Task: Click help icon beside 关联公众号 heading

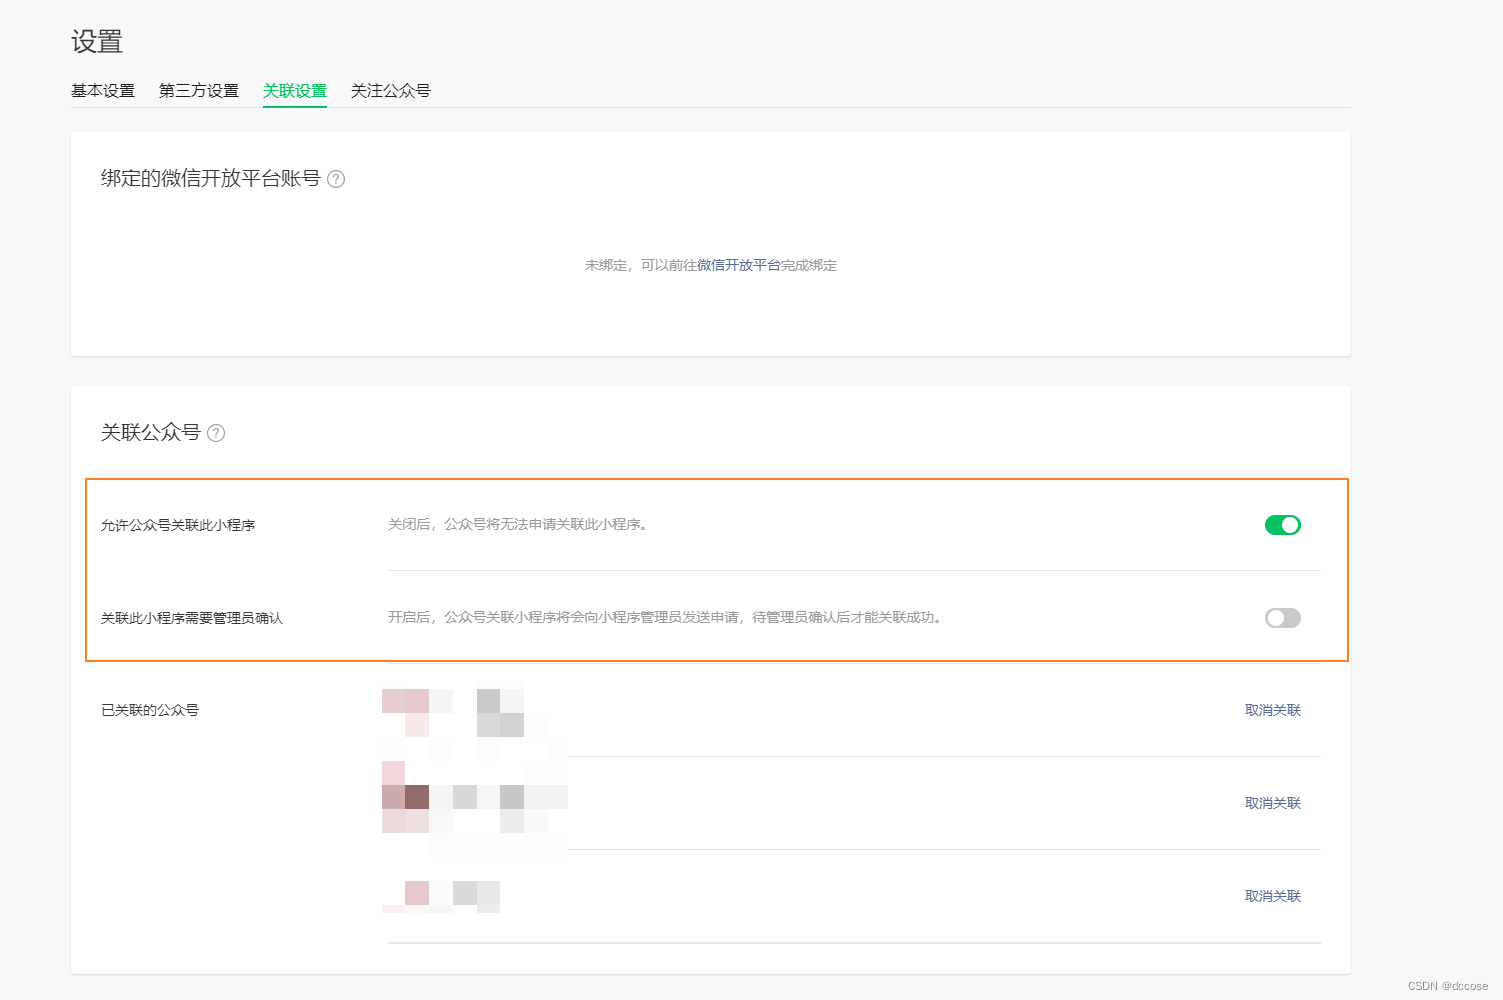Action: [216, 433]
